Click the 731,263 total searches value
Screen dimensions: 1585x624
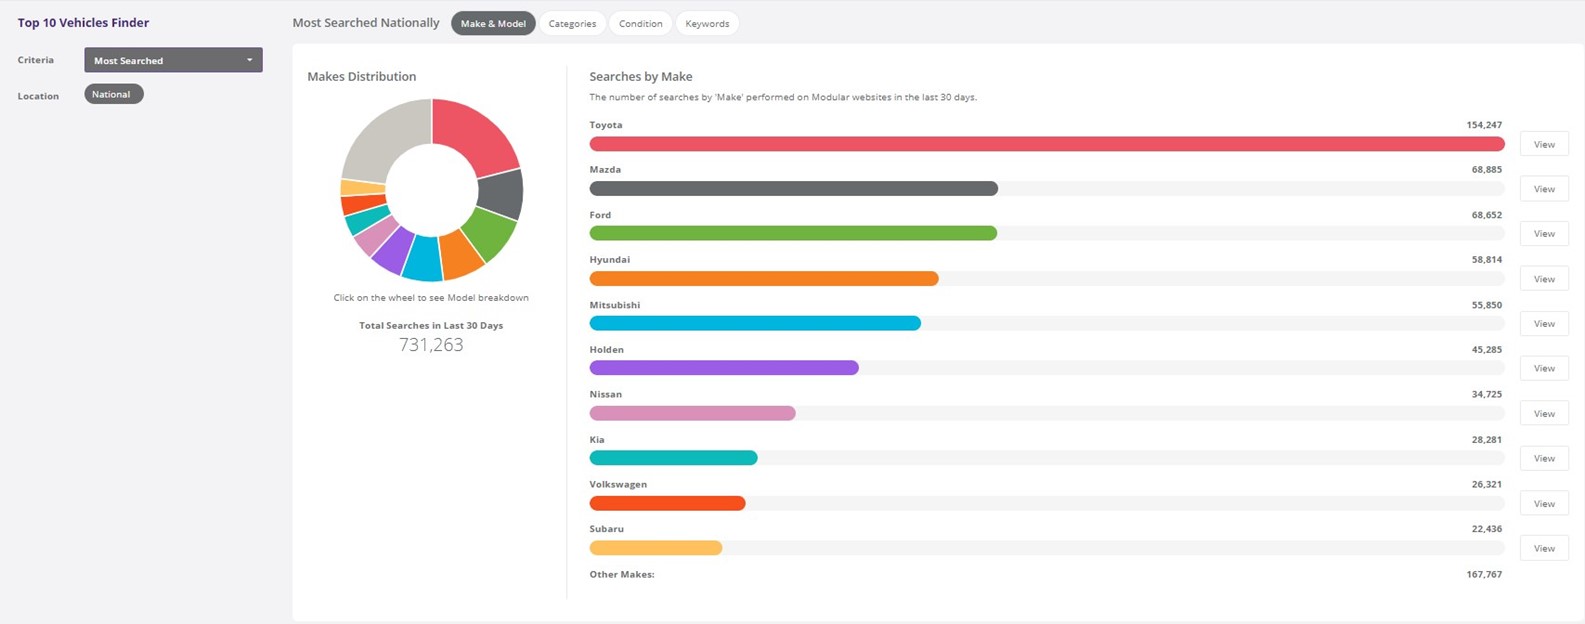click(431, 344)
